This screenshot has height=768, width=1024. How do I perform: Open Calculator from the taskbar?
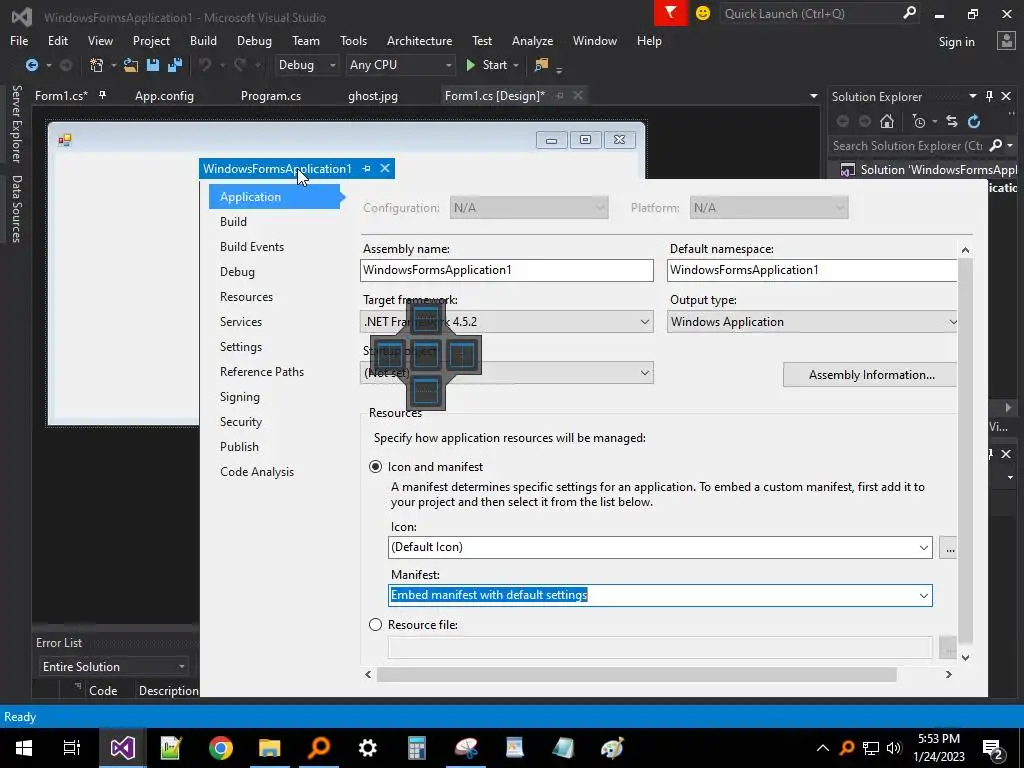click(417, 748)
